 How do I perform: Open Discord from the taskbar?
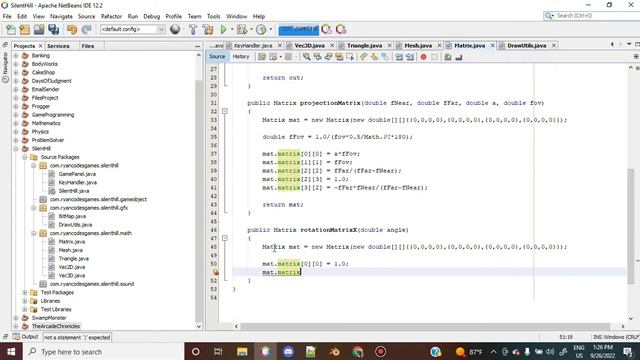click(x=288, y=351)
